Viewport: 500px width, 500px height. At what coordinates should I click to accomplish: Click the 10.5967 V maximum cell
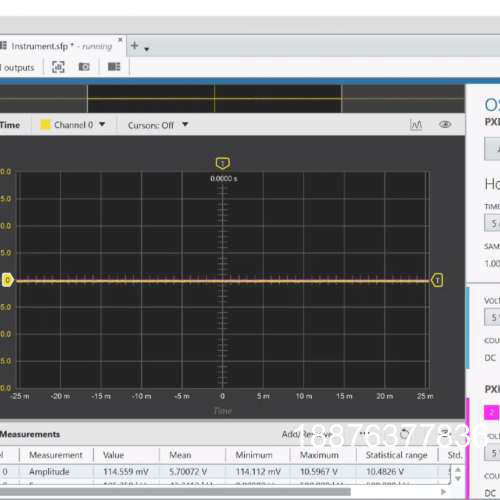coord(319,472)
